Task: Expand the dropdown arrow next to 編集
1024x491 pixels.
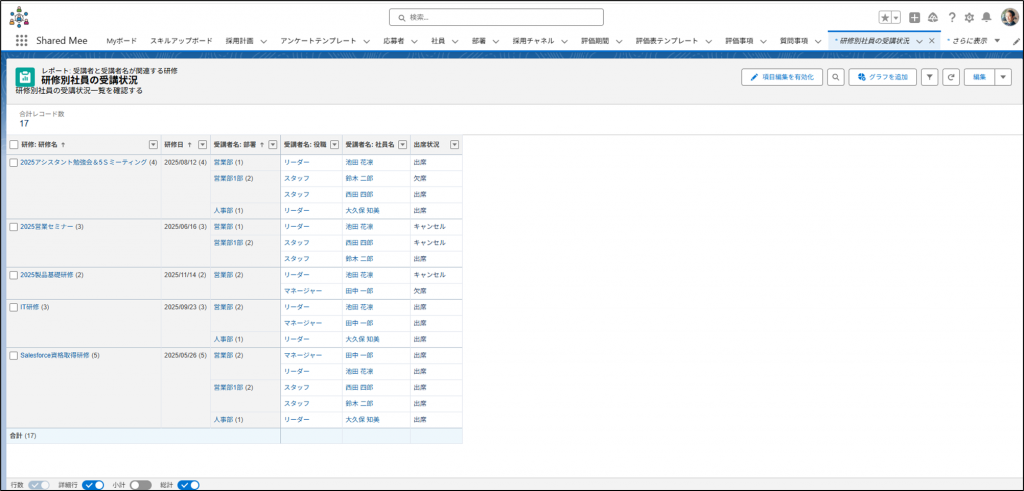Action: [x=1003, y=77]
